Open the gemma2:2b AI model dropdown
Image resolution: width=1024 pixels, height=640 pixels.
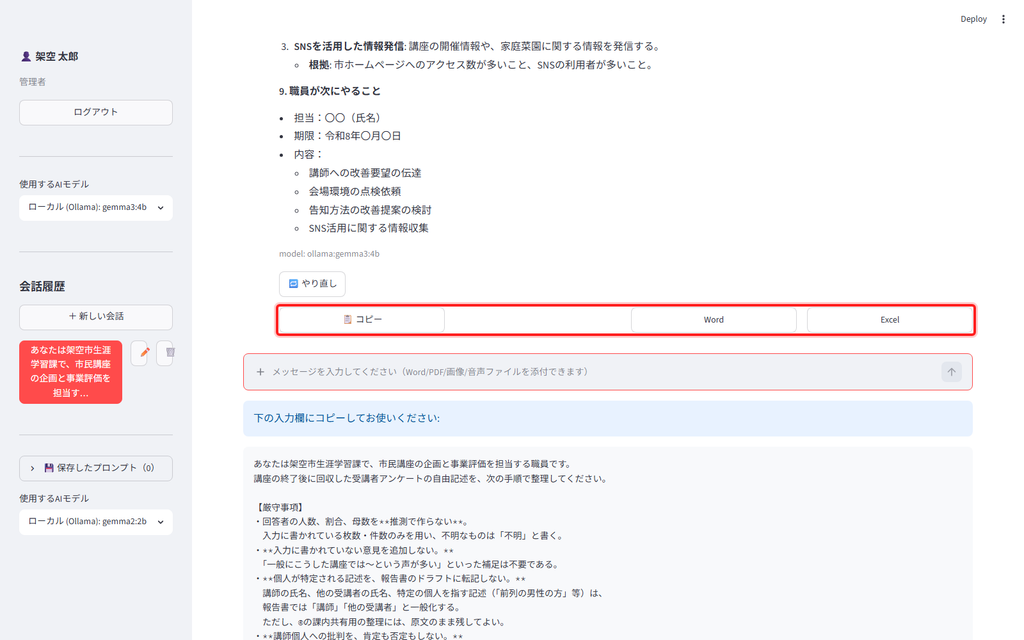tap(96, 522)
